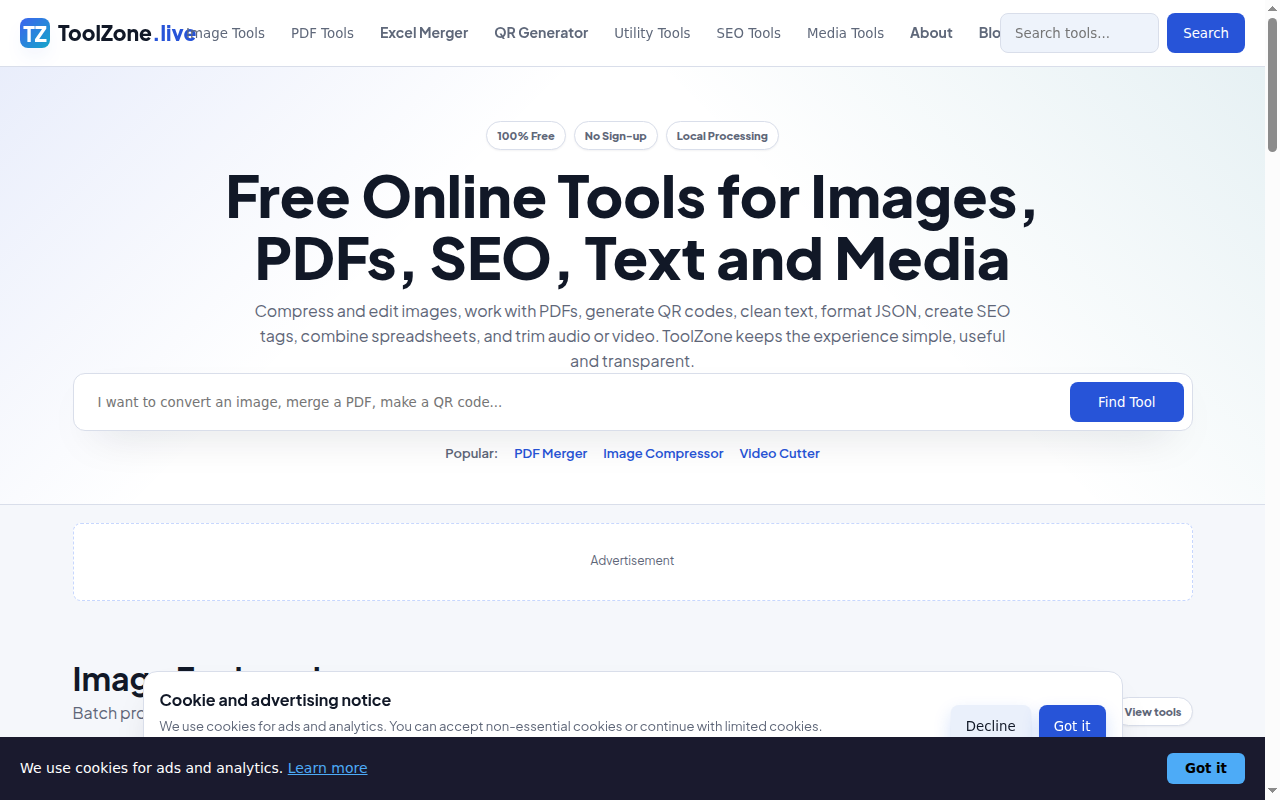Click the "Popular:" label
1280x800 pixels.
tap(471, 453)
